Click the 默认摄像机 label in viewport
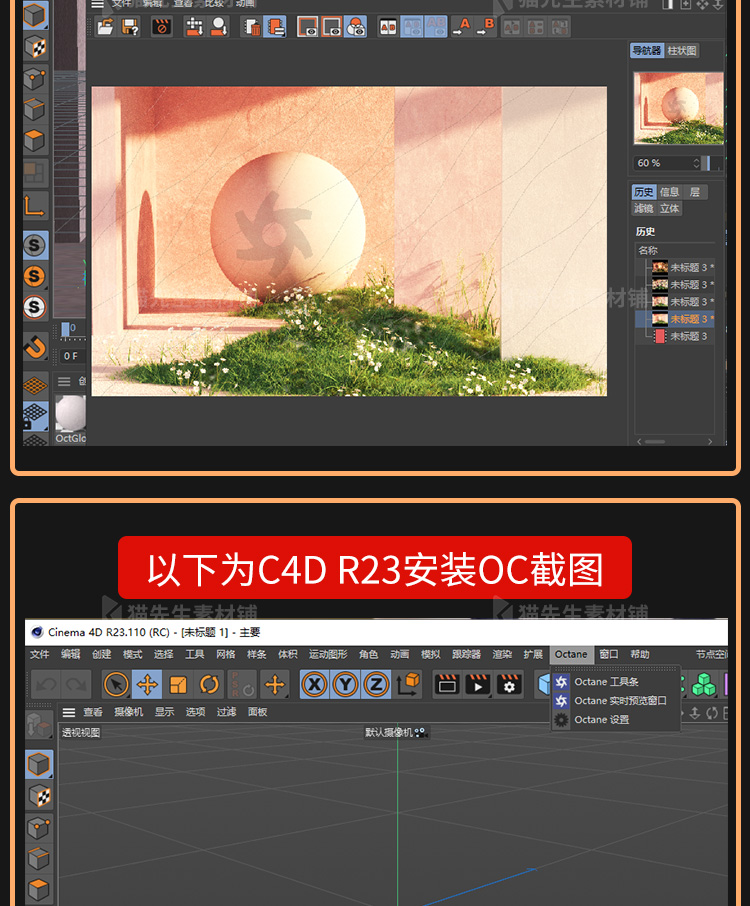Screen dimensions: 750x906 (389, 732)
